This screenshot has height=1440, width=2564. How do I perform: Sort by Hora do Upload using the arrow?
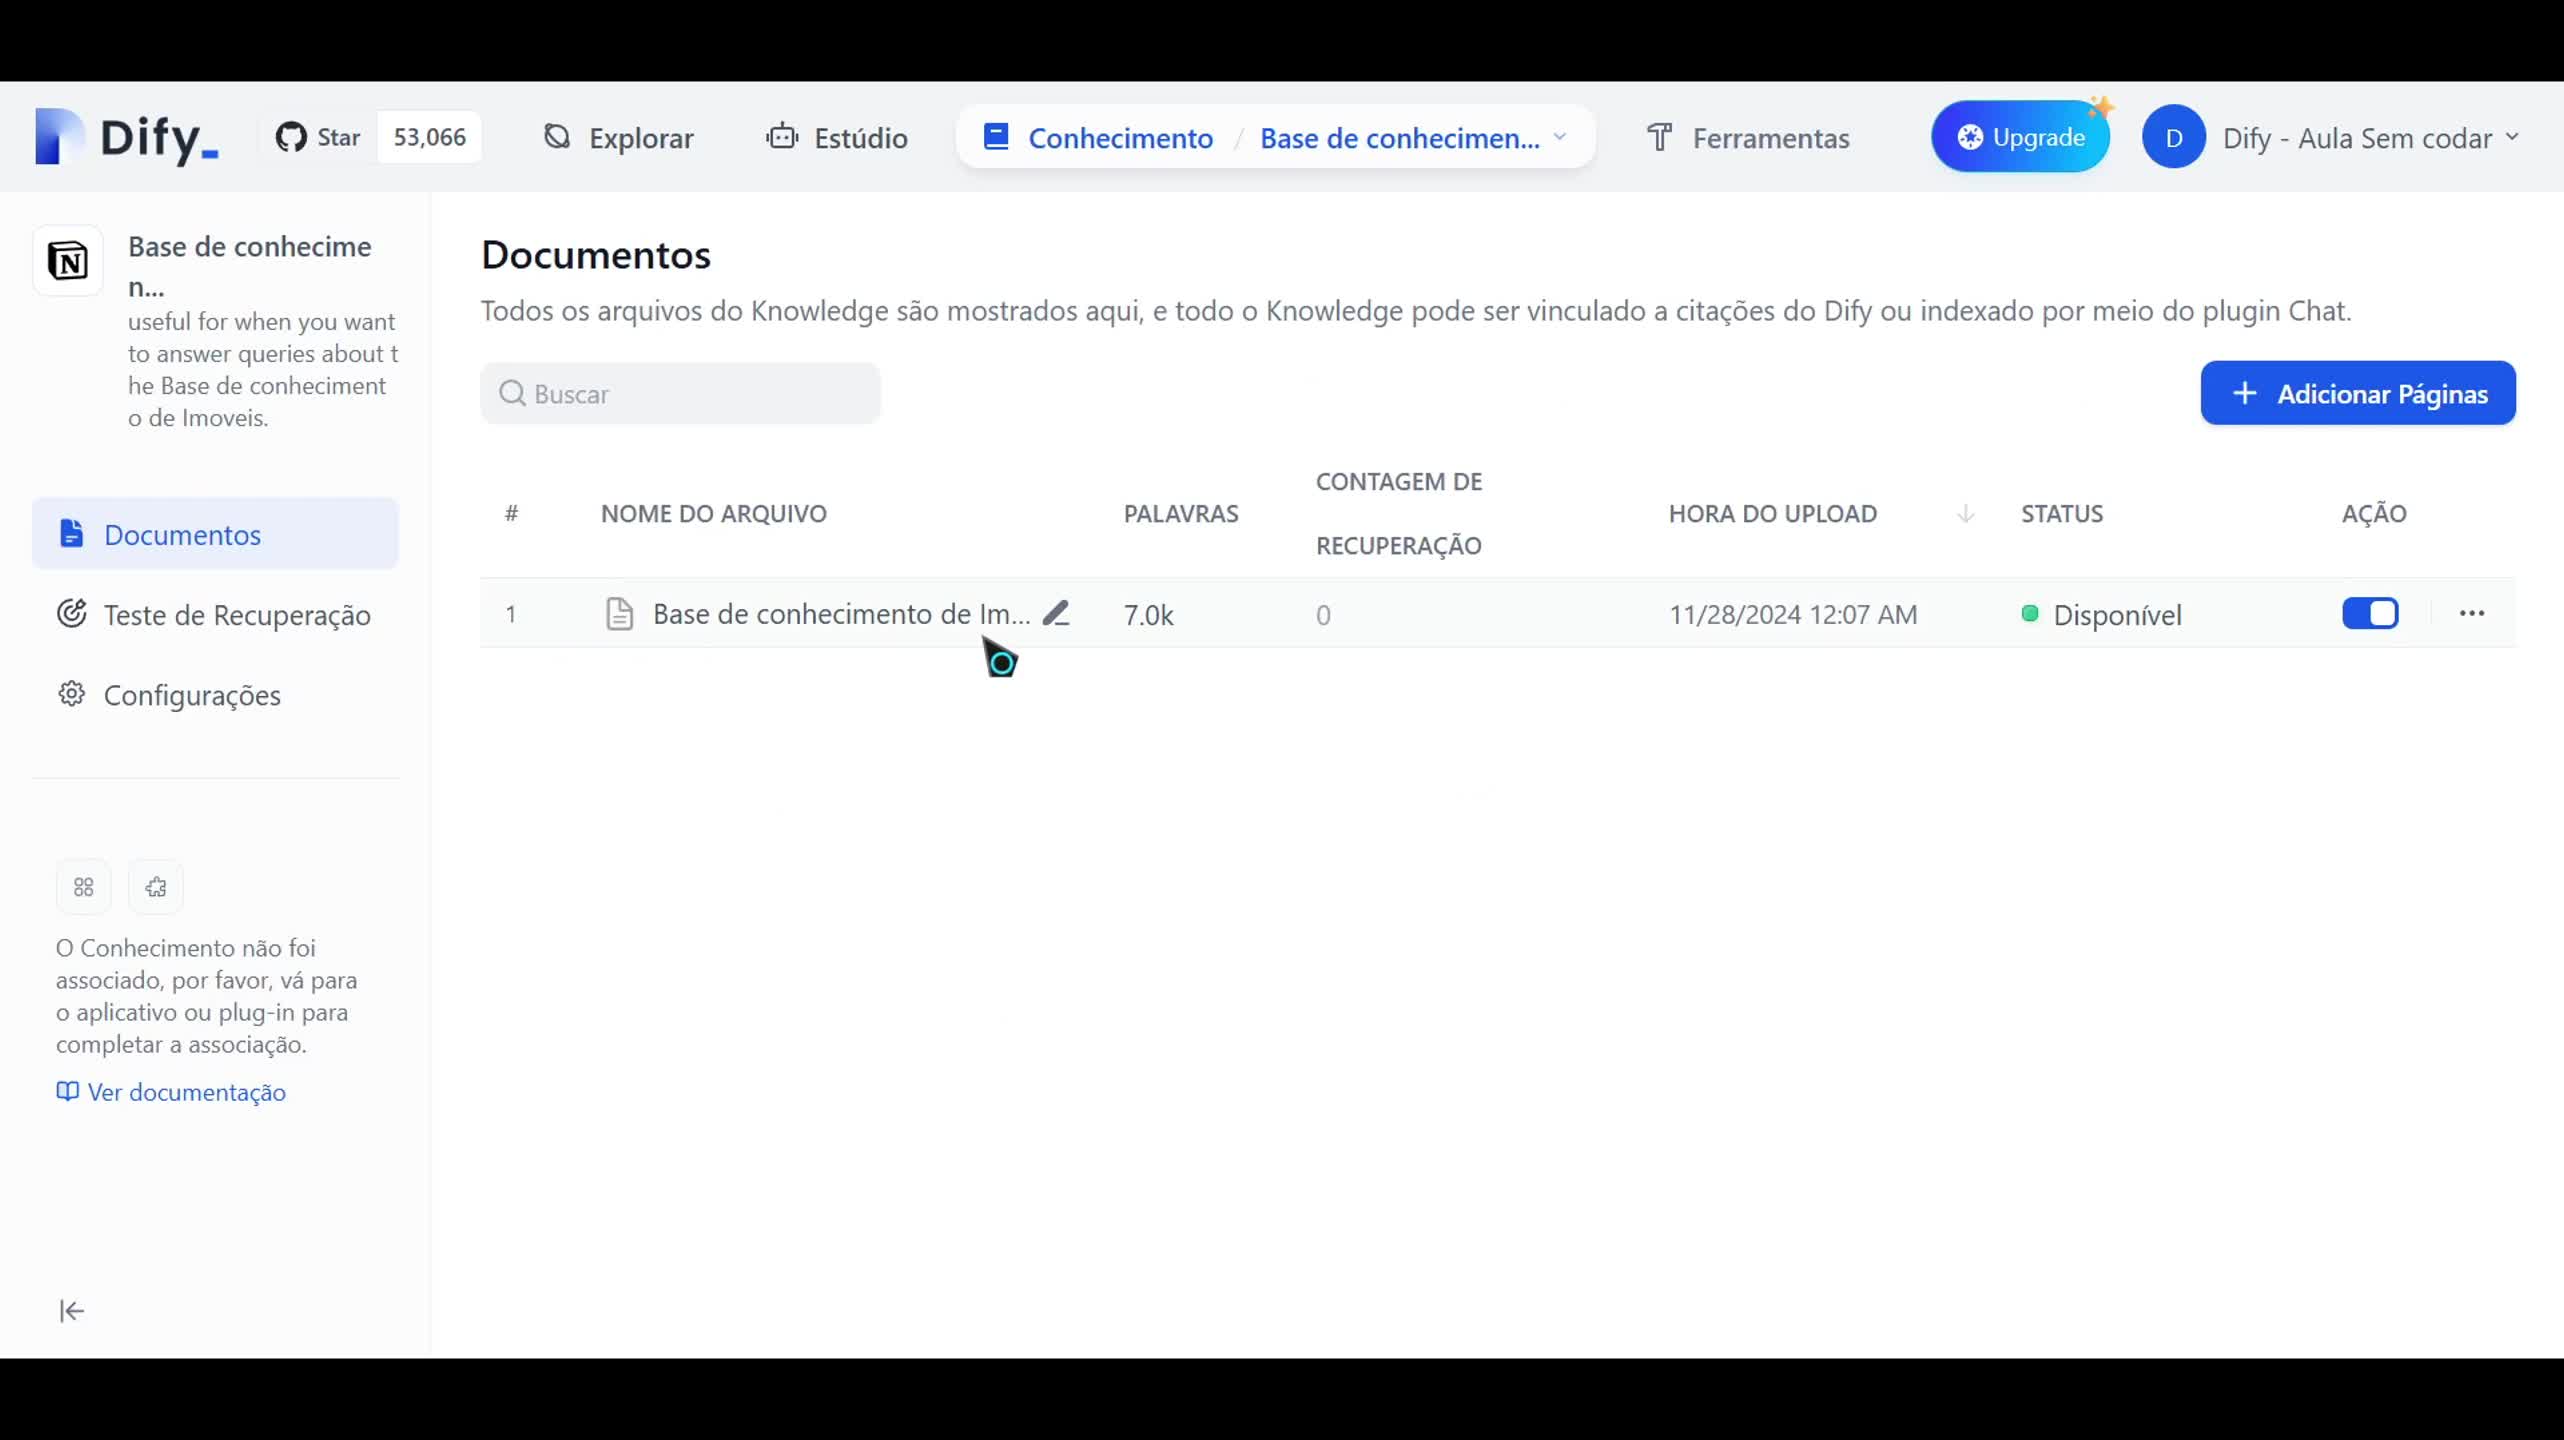(1964, 513)
